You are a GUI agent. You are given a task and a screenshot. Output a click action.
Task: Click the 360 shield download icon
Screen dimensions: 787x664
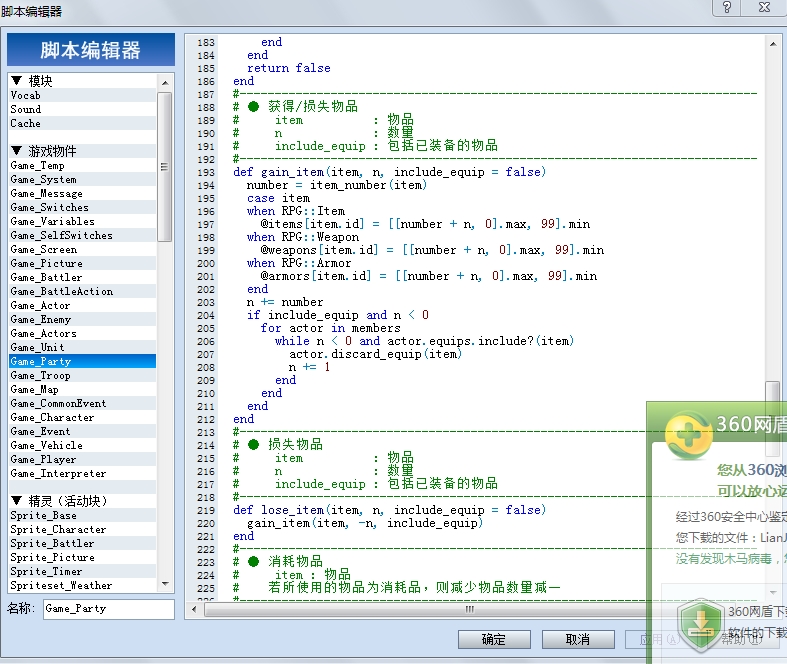(701, 625)
